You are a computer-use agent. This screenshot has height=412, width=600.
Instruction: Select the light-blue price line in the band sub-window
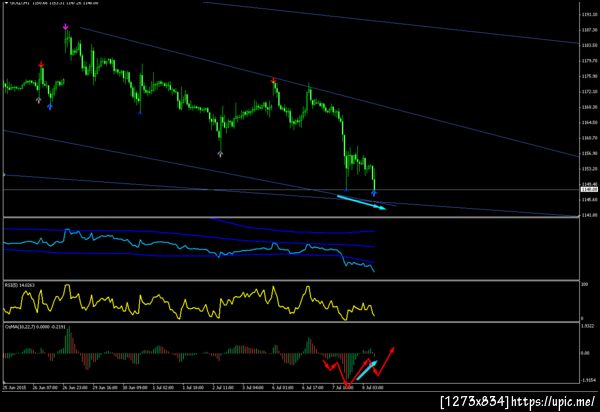(x=189, y=249)
